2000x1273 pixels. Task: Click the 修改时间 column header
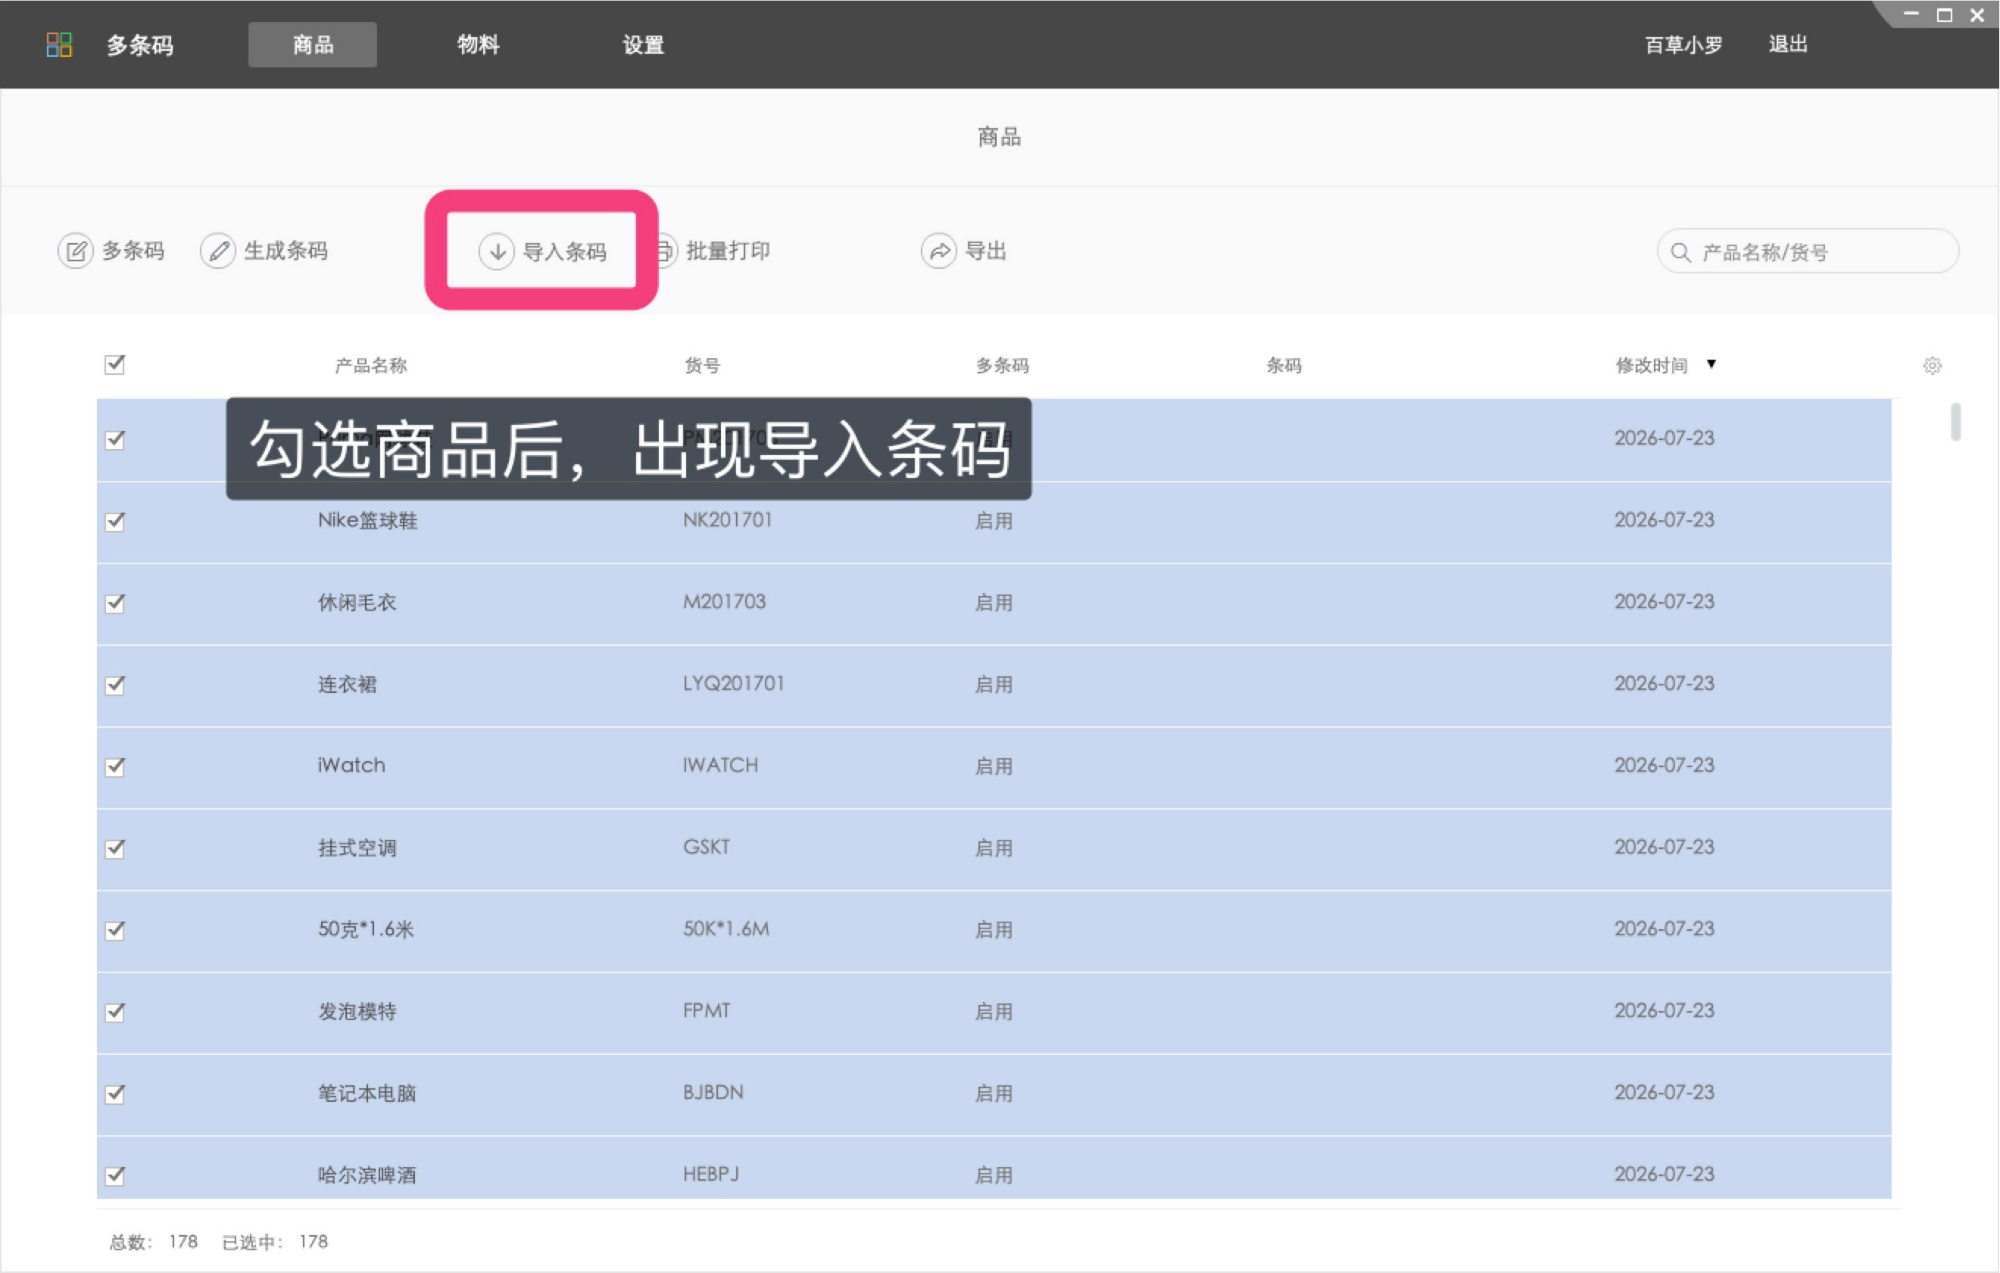tap(1652, 366)
